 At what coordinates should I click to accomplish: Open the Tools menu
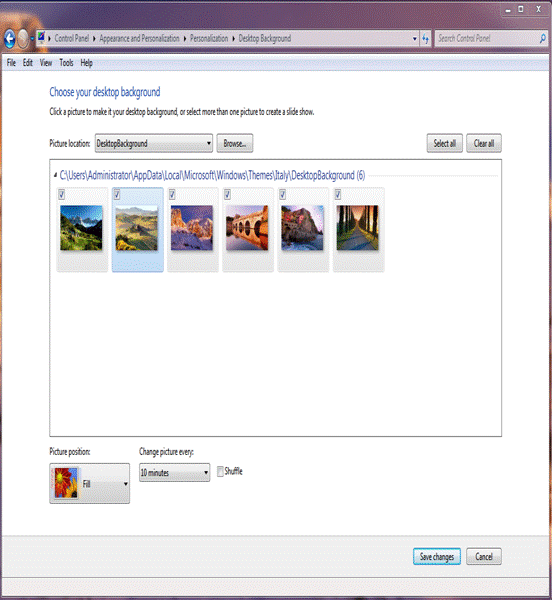(66, 63)
